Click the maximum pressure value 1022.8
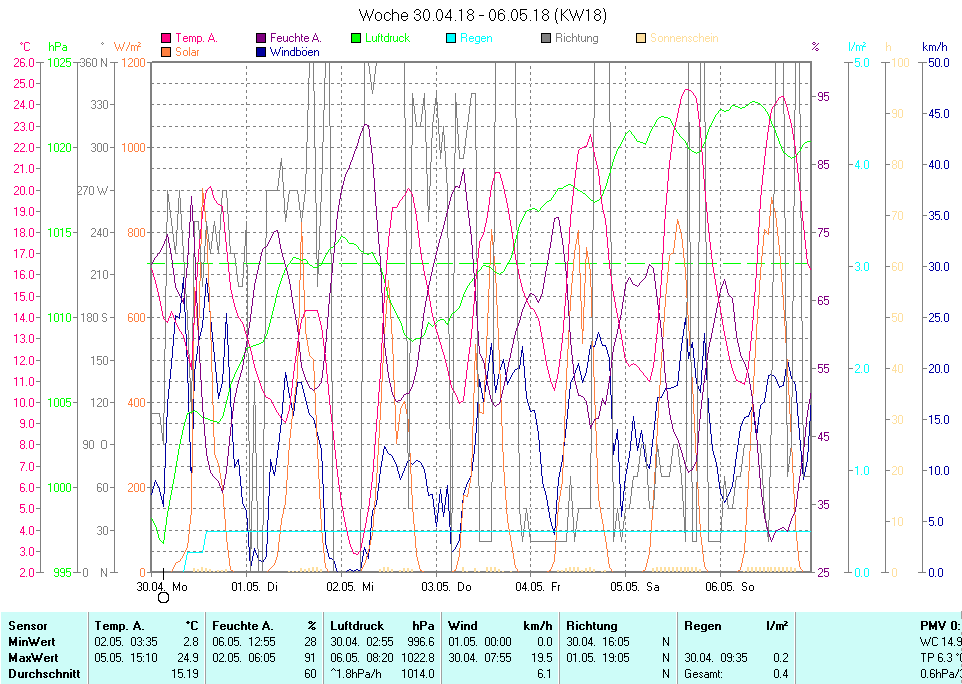962x684 pixels. (x=418, y=658)
